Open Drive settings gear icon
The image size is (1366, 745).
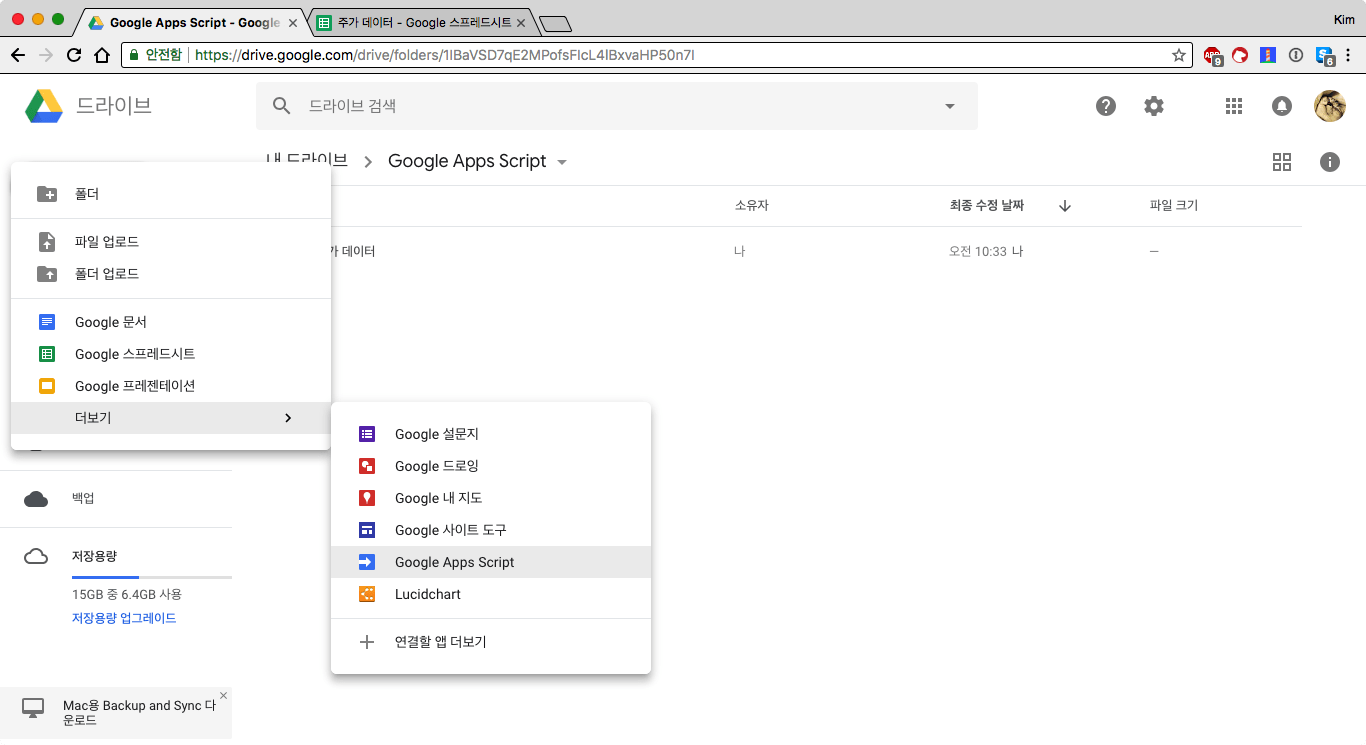click(x=1154, y=106)
